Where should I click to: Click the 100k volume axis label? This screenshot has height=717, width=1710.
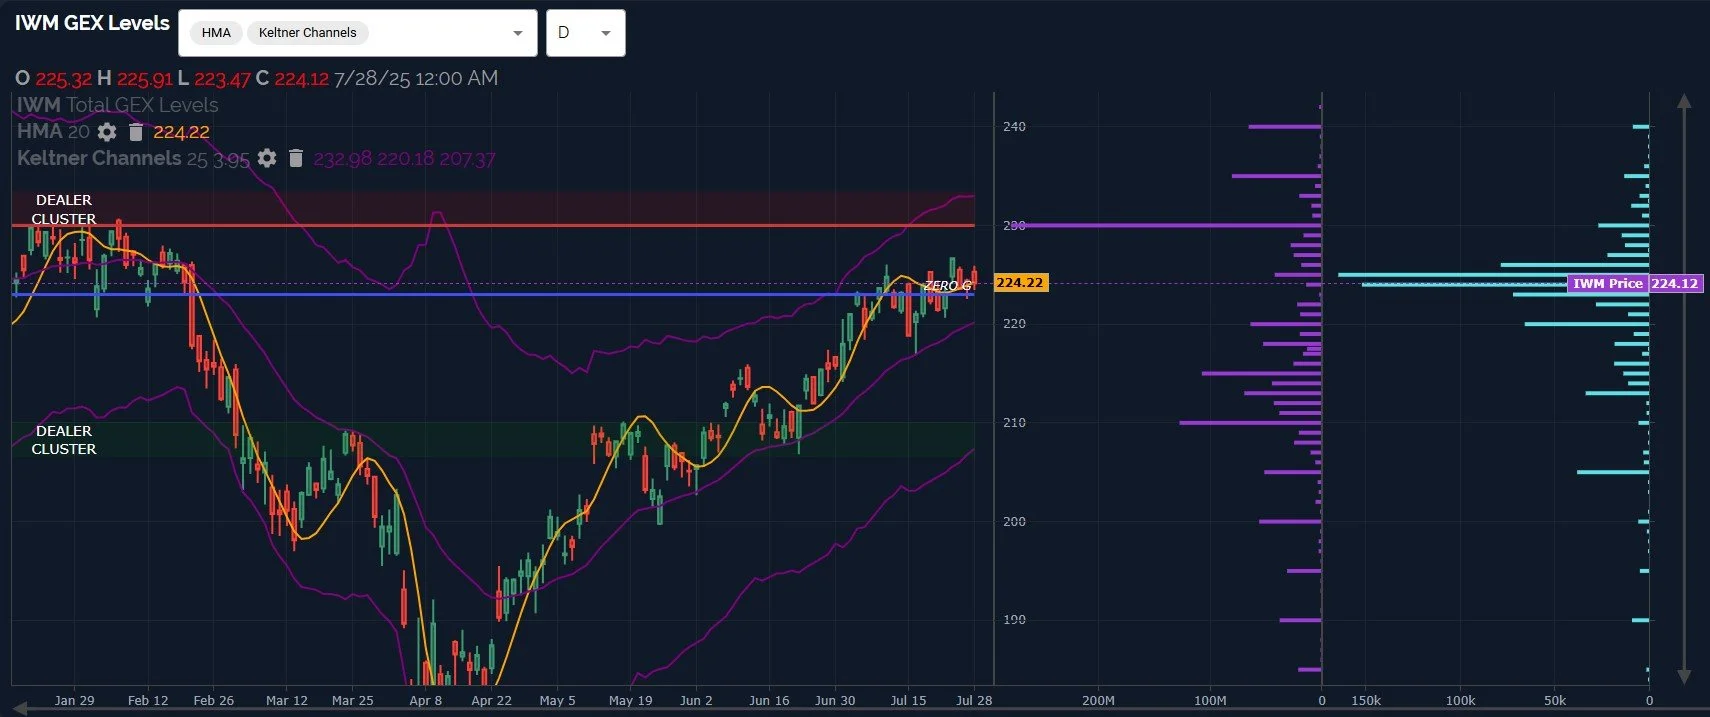pos(1460,700)
